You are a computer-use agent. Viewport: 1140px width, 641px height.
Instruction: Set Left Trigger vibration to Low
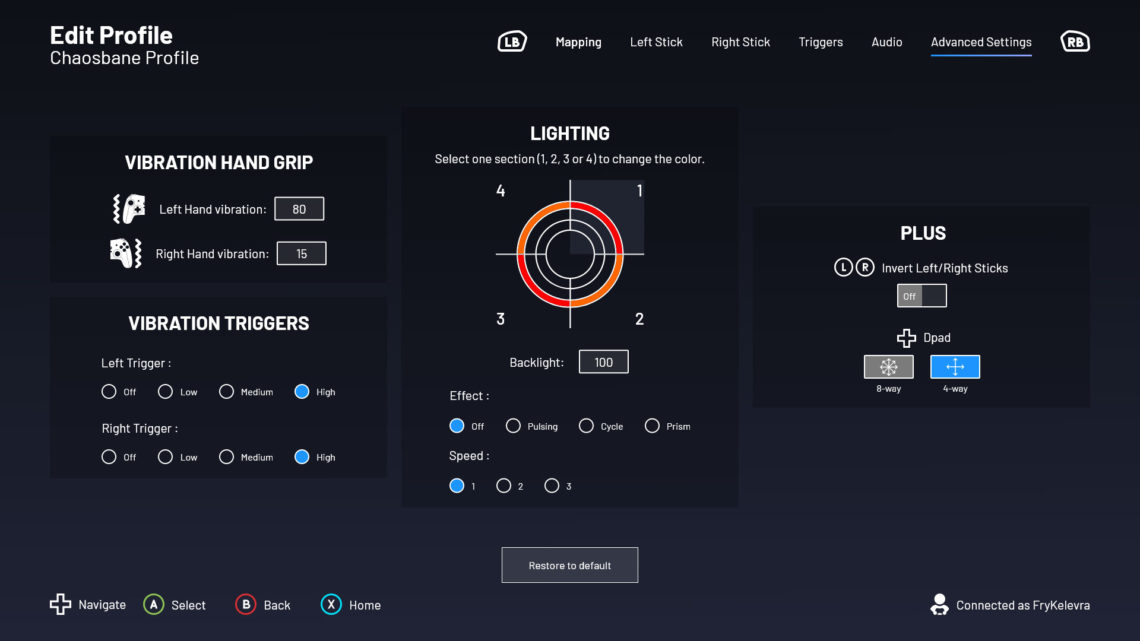165,392
